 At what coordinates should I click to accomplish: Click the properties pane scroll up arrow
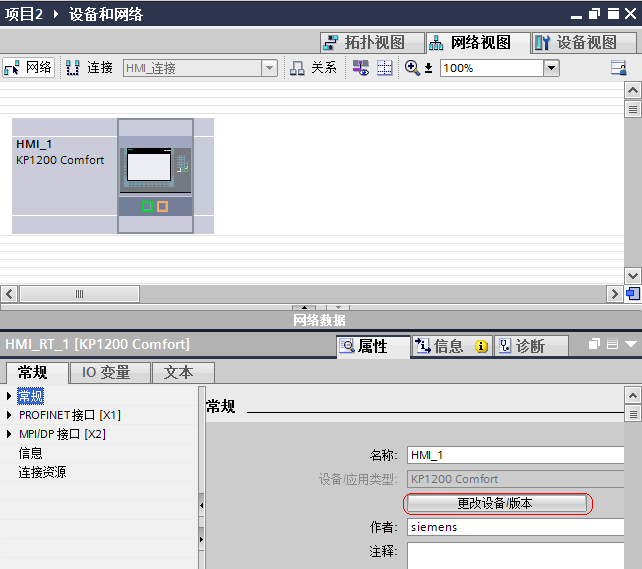tap(633, 396)
